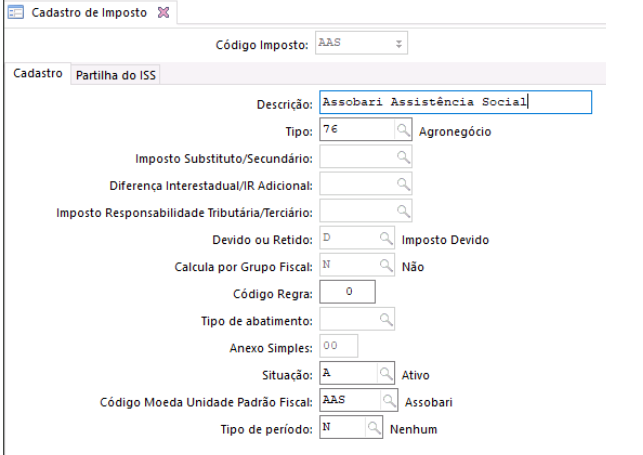The height and width of the screenshot is (455, 643).
Task: Open Imposto Responsabilidade Tributária/Terciário lookup icon
Action: point(402,210)
